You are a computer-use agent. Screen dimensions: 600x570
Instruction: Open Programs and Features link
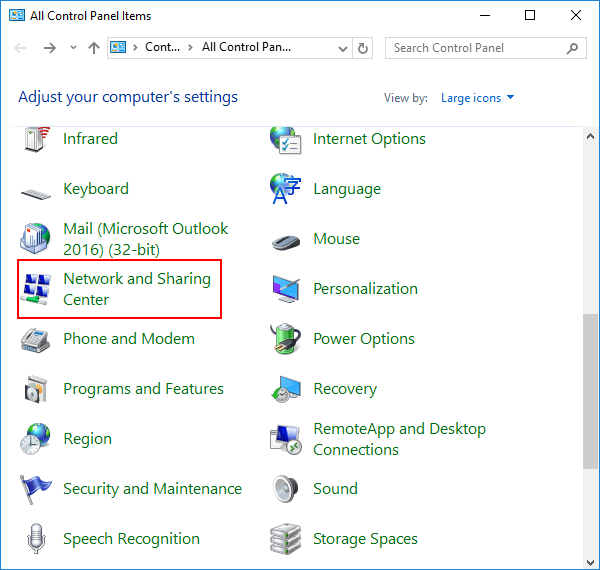[x=143, y=389]
